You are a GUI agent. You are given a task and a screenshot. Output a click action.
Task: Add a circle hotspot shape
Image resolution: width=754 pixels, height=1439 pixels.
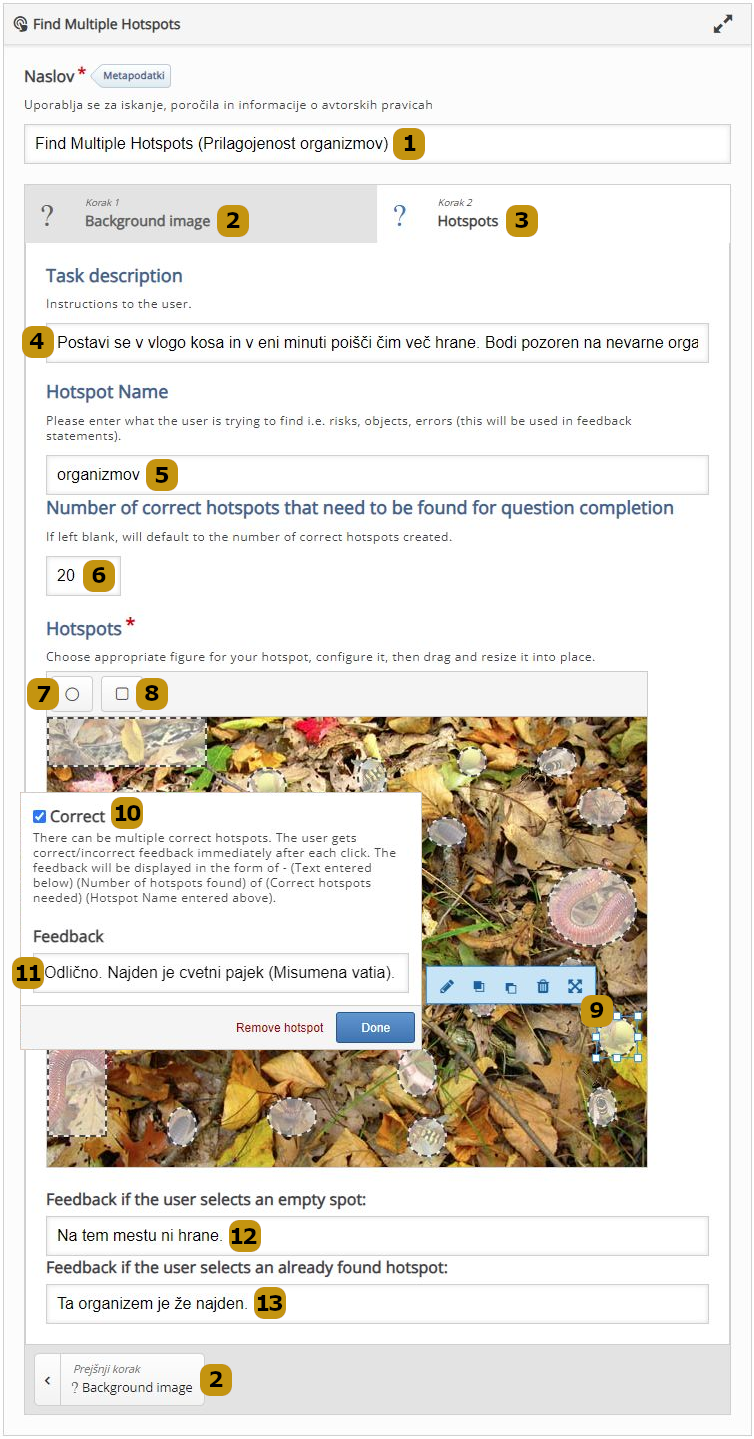[x=72, y=693]
